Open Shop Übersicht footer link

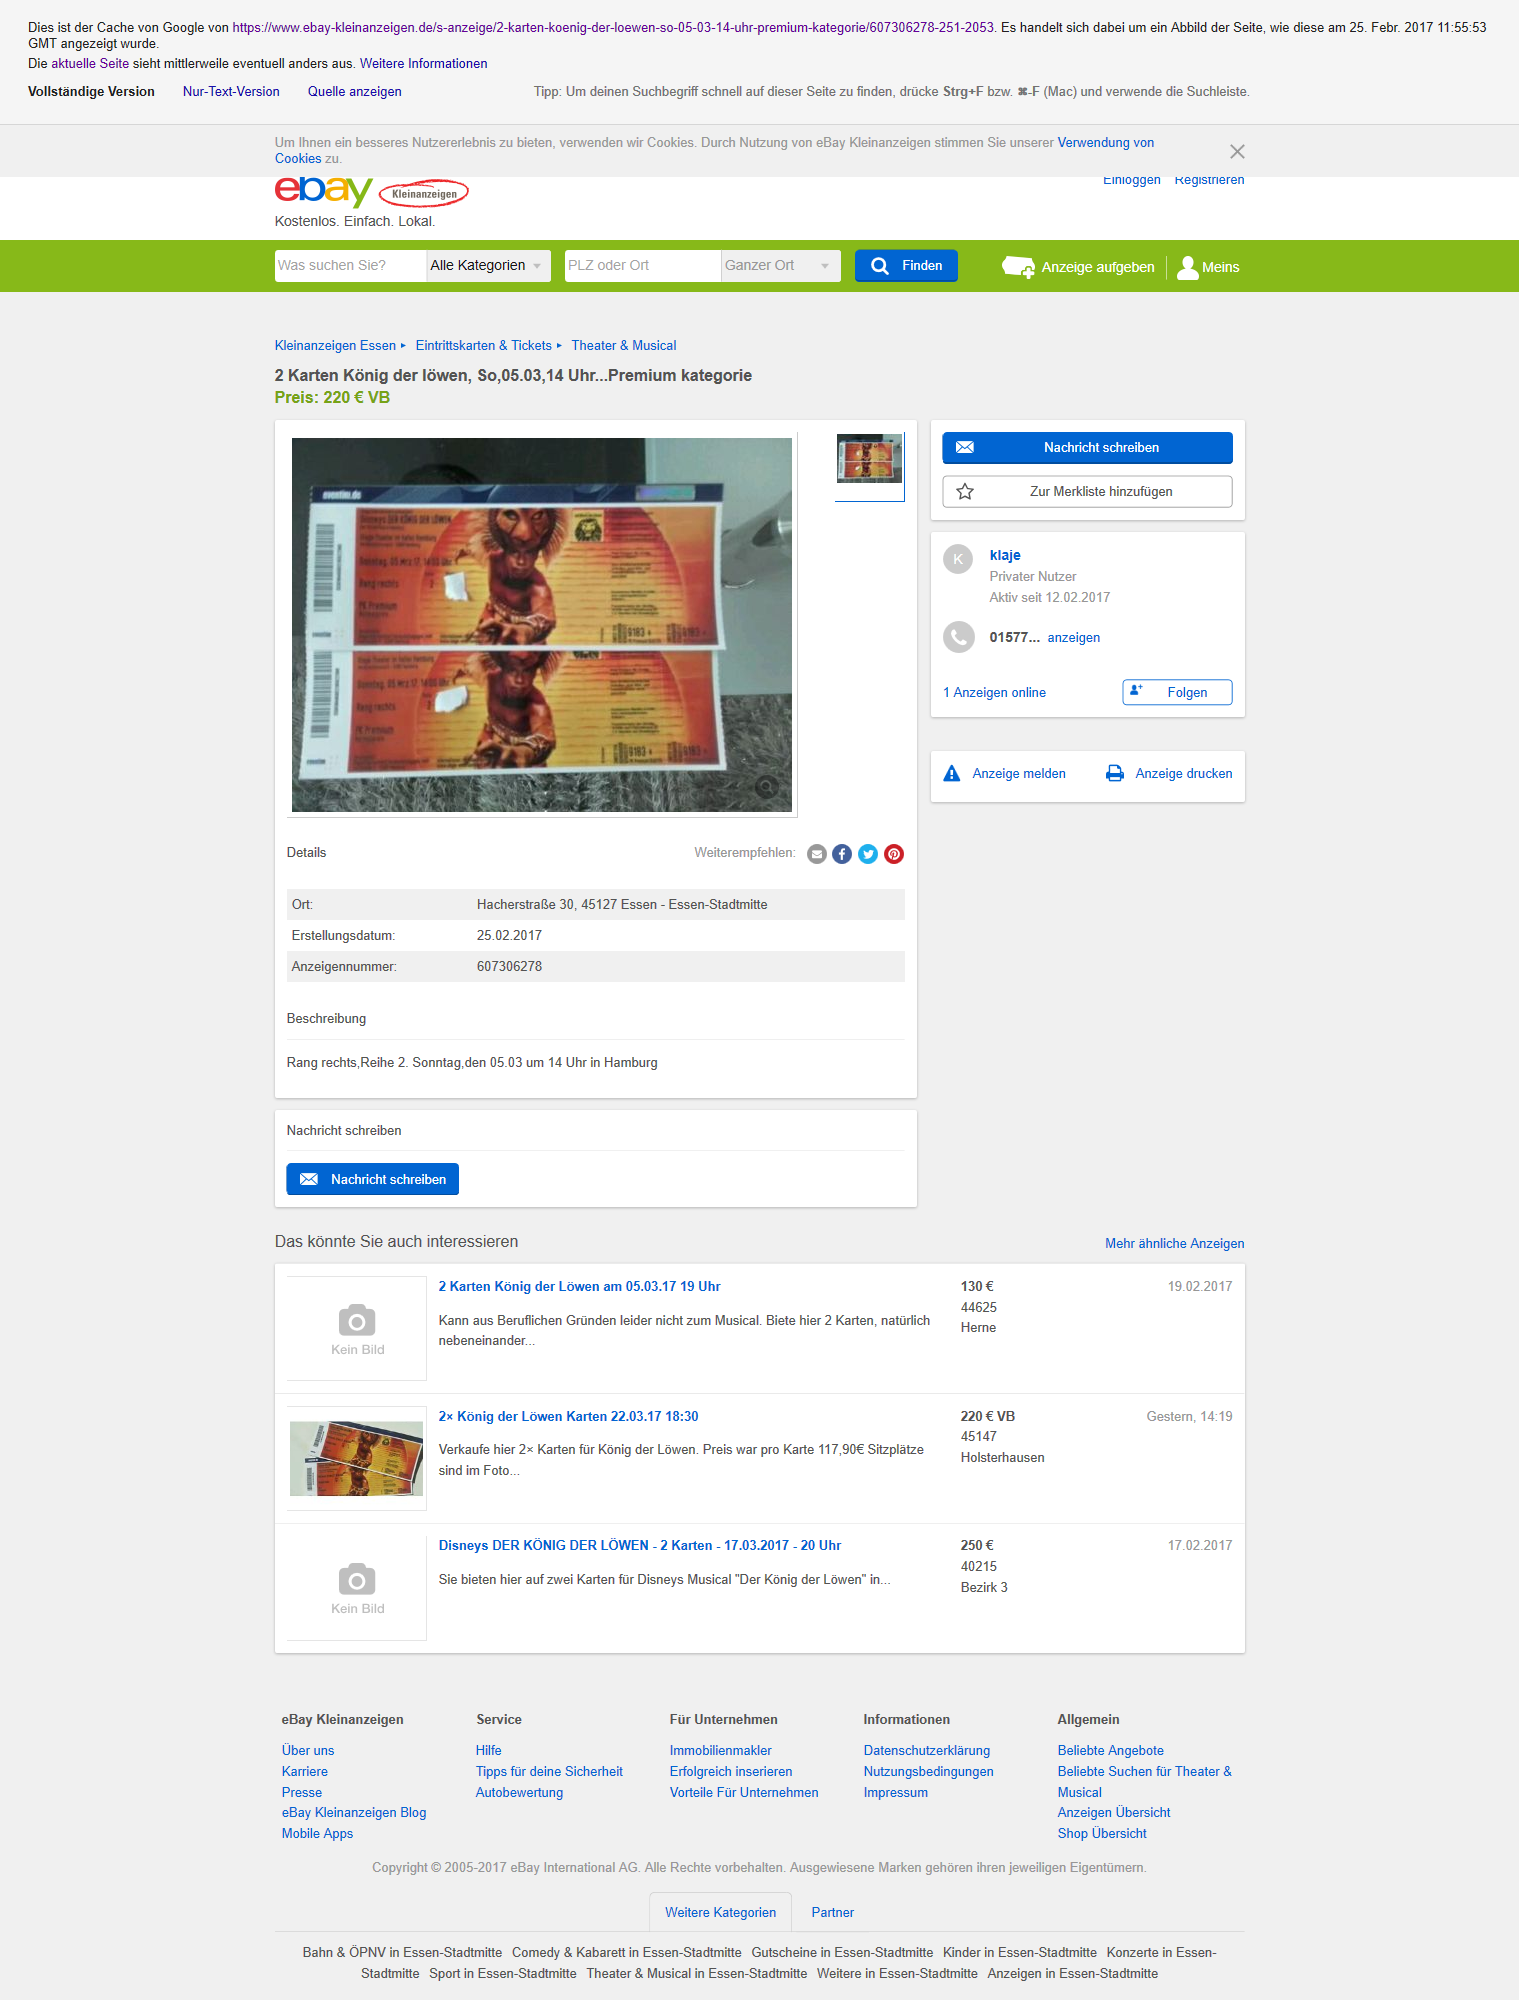[1102, 1834]
